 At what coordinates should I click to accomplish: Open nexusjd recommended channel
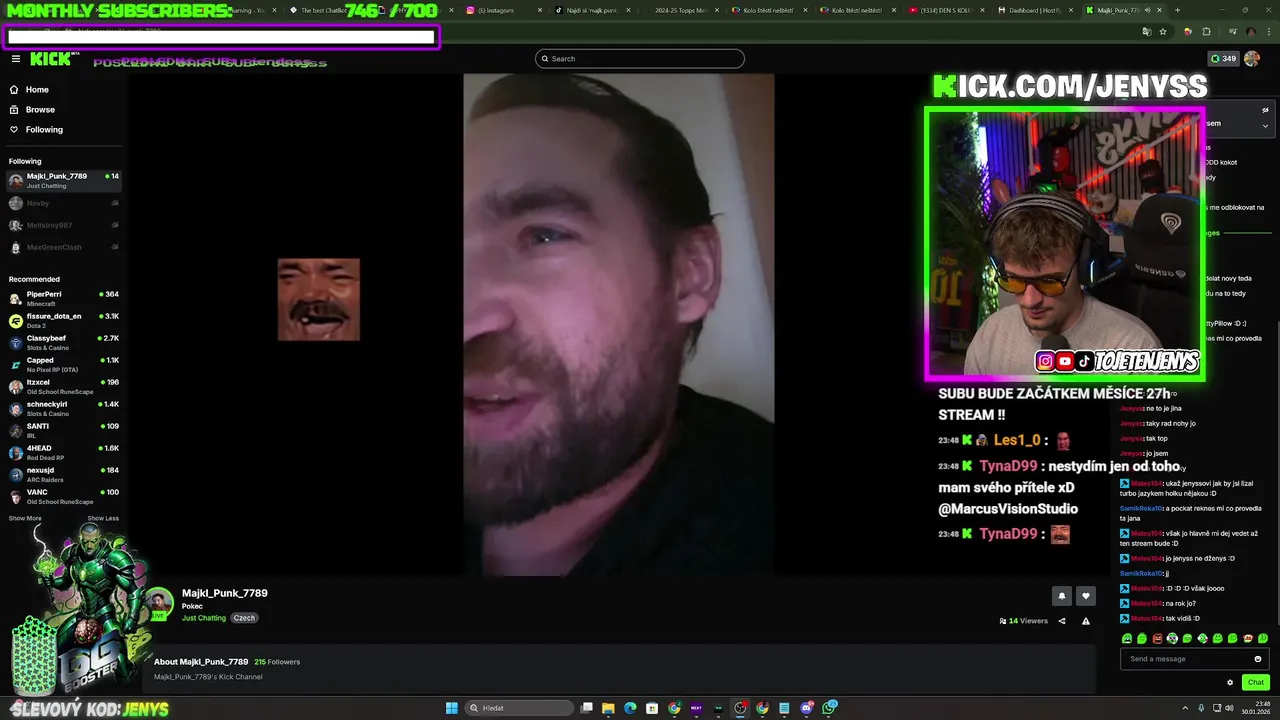click(63, 474)
